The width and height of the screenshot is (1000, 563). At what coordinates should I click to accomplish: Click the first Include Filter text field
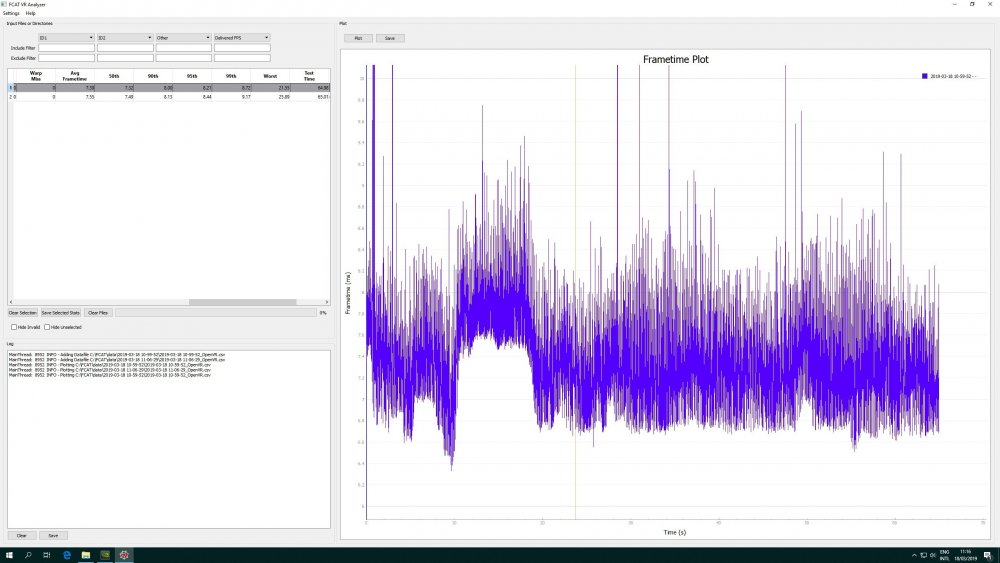click(x=66, y=48)
